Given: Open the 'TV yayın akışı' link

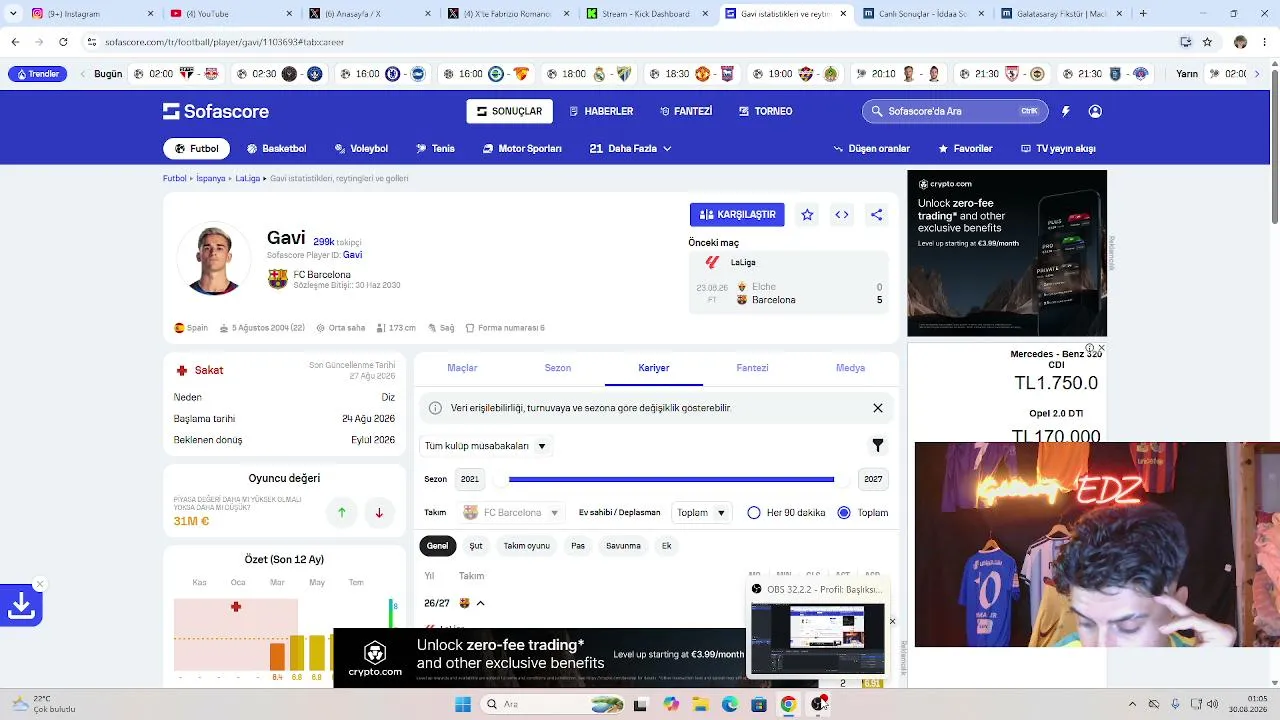Looking at the screenshot, I should pyautogui.click(x=1058, y=148).
